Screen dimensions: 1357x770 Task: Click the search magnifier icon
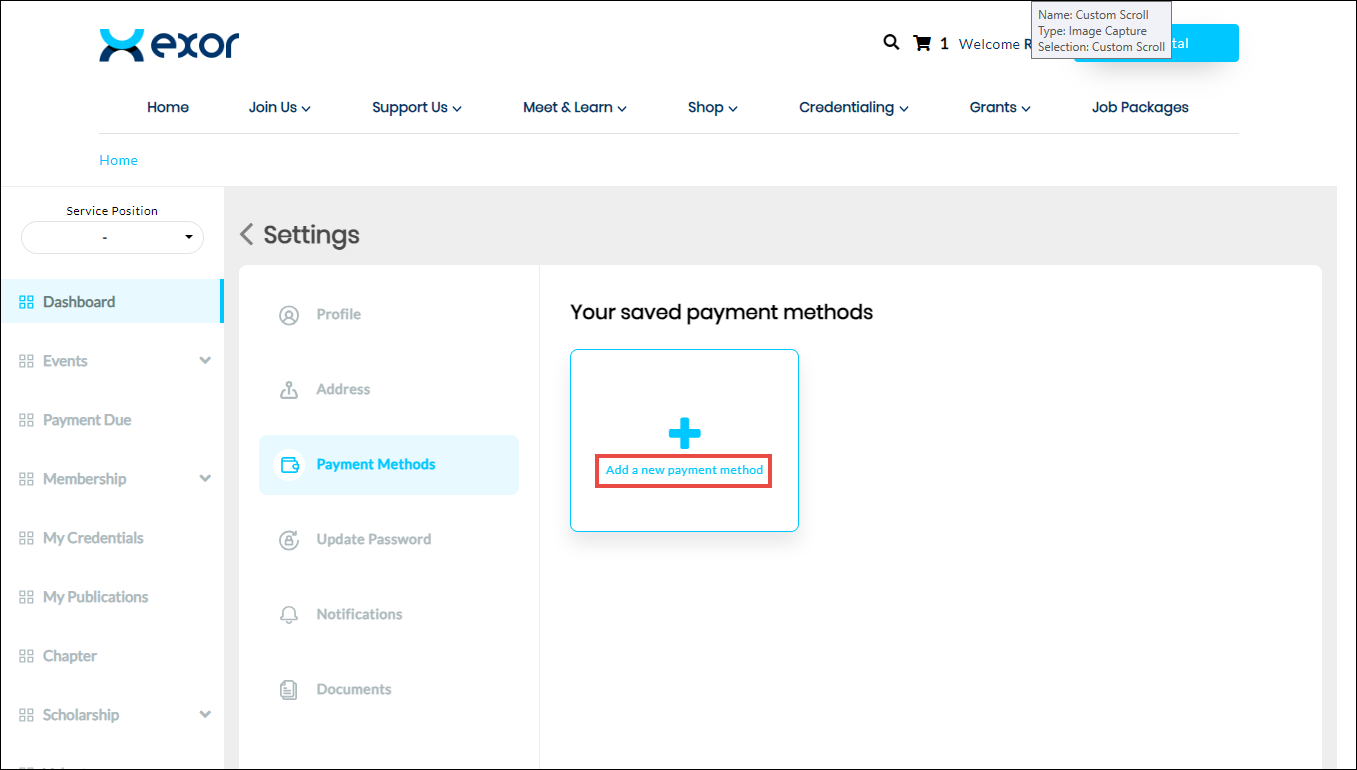pos(891,43)
